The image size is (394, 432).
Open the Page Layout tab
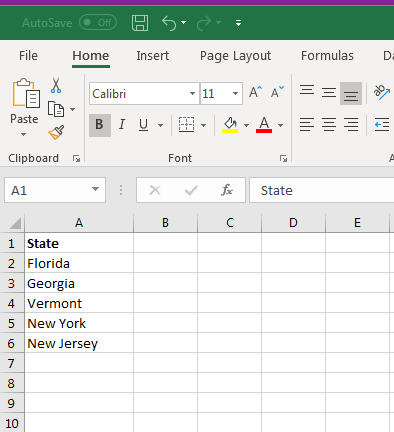(235, 56)
